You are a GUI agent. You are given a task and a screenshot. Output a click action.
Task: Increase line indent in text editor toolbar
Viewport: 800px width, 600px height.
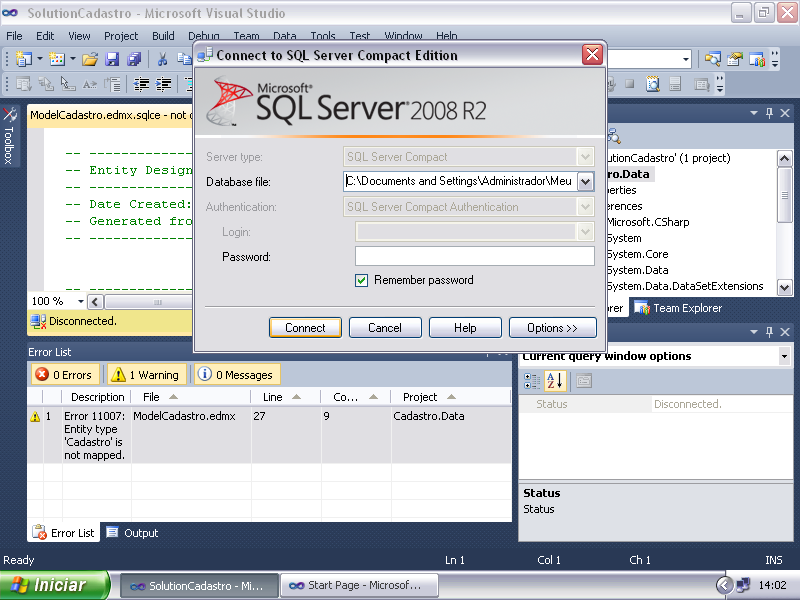pyautogui.click(x=163, y=84)
